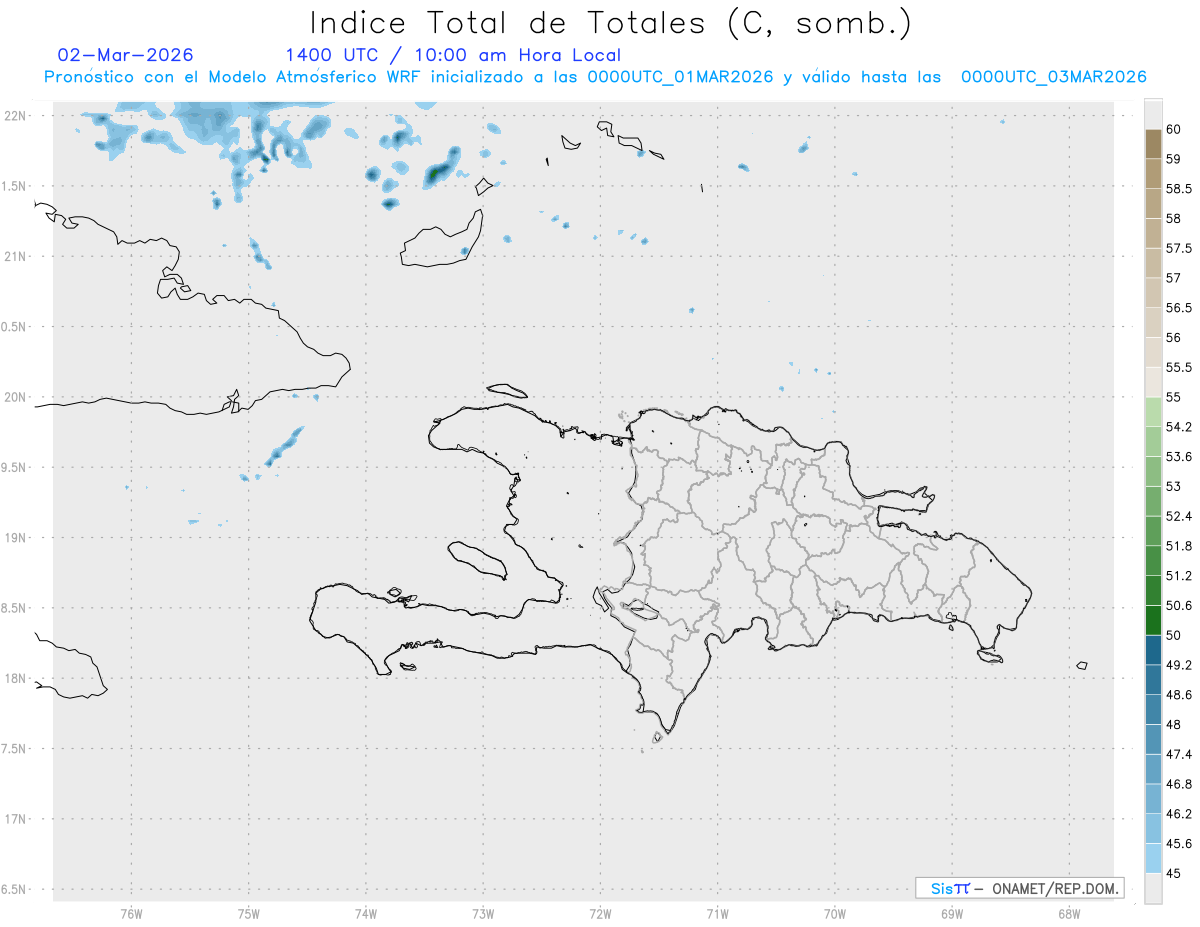Click the colorbar label "50.6"
Image resolution: width=1200 pixels, height=927 pixels.
(1179, 605)
